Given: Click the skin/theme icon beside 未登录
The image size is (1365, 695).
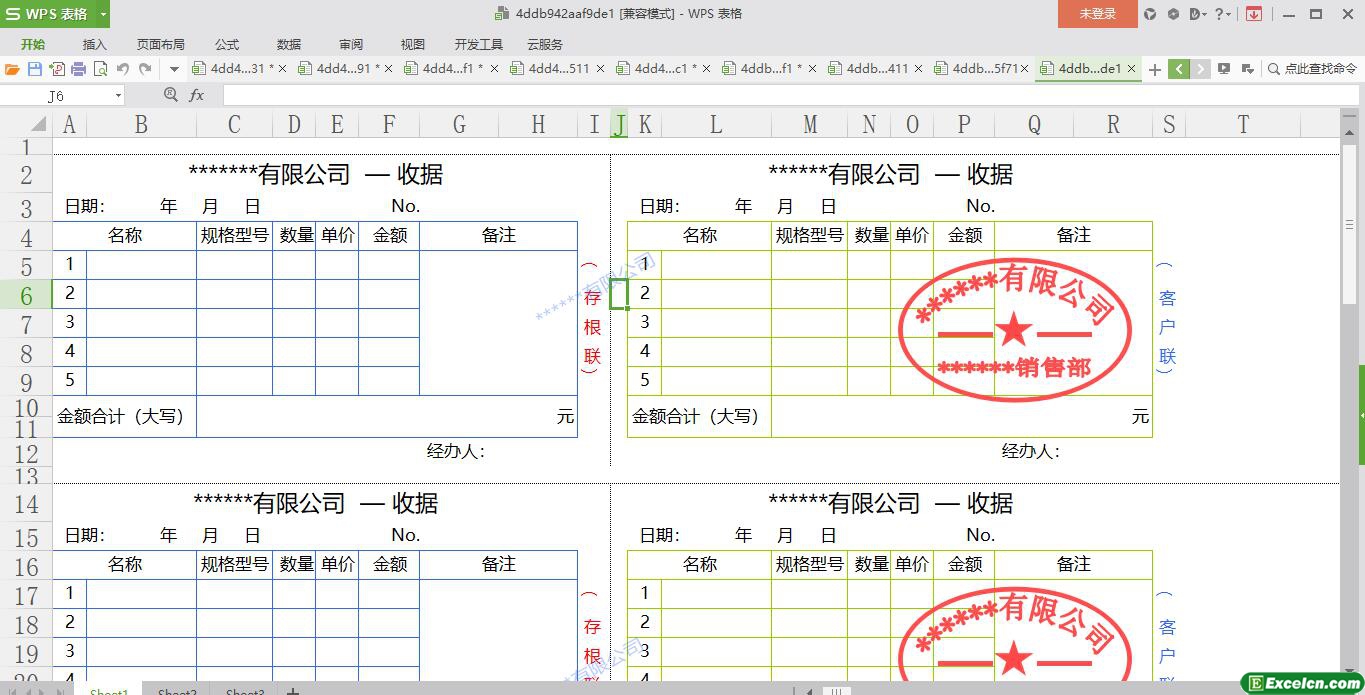Looking at the screenshot, I should point(1150,14).
